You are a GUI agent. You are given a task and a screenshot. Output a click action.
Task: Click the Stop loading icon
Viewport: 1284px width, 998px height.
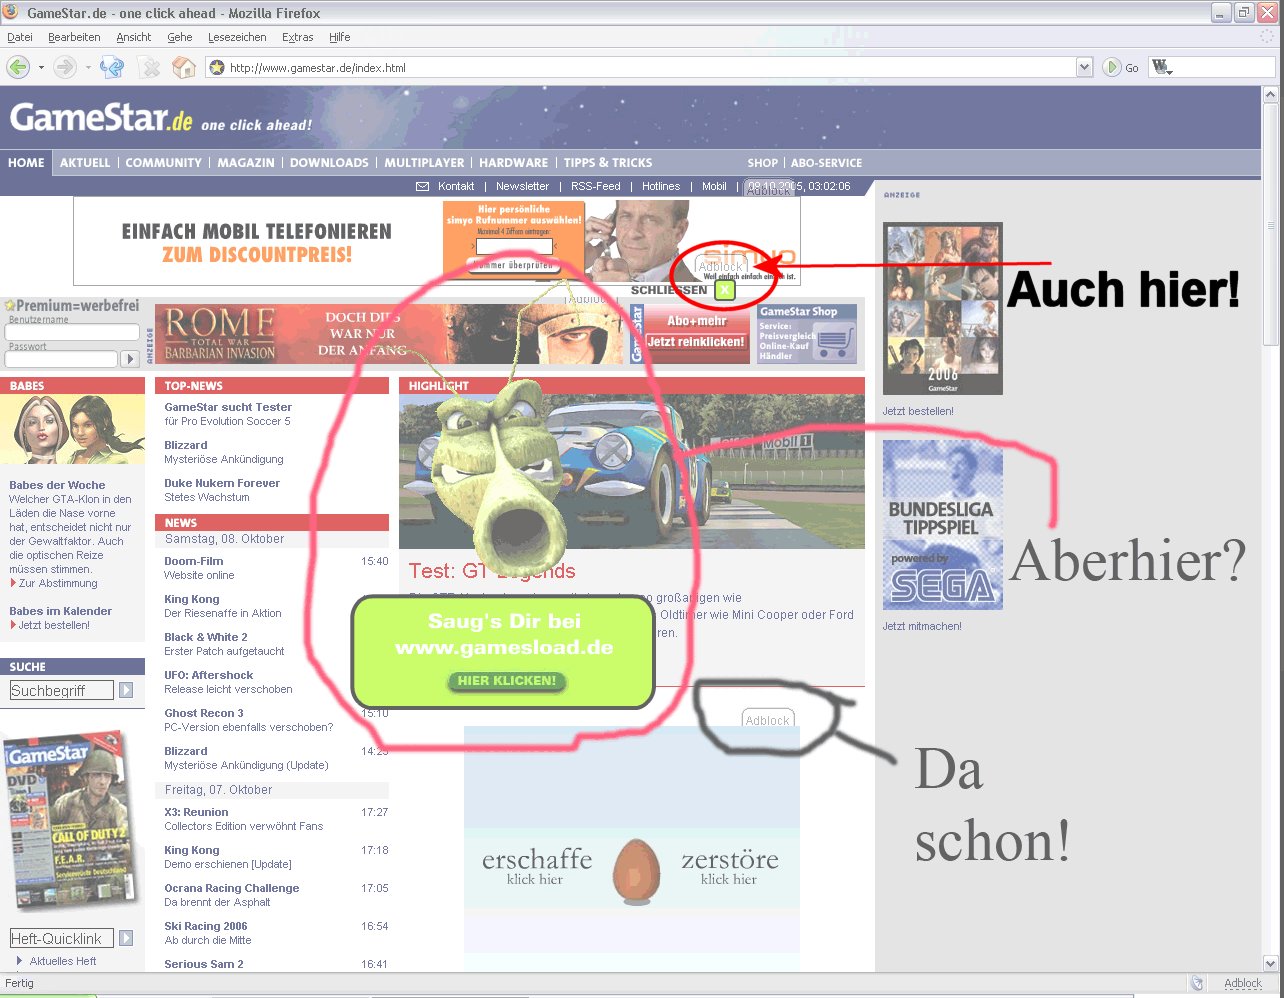(x=149, y=67)
